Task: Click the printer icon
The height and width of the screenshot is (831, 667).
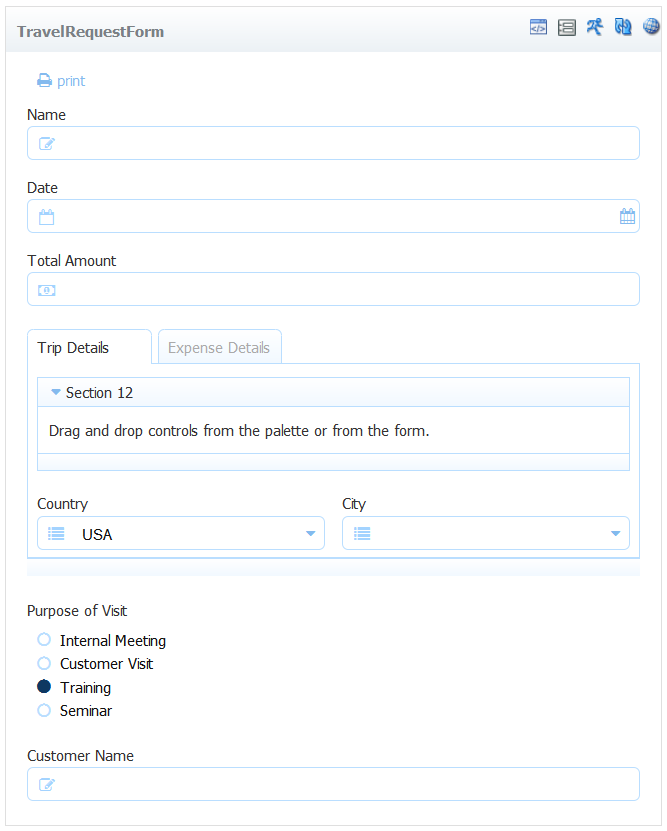Action: point(45,81)
